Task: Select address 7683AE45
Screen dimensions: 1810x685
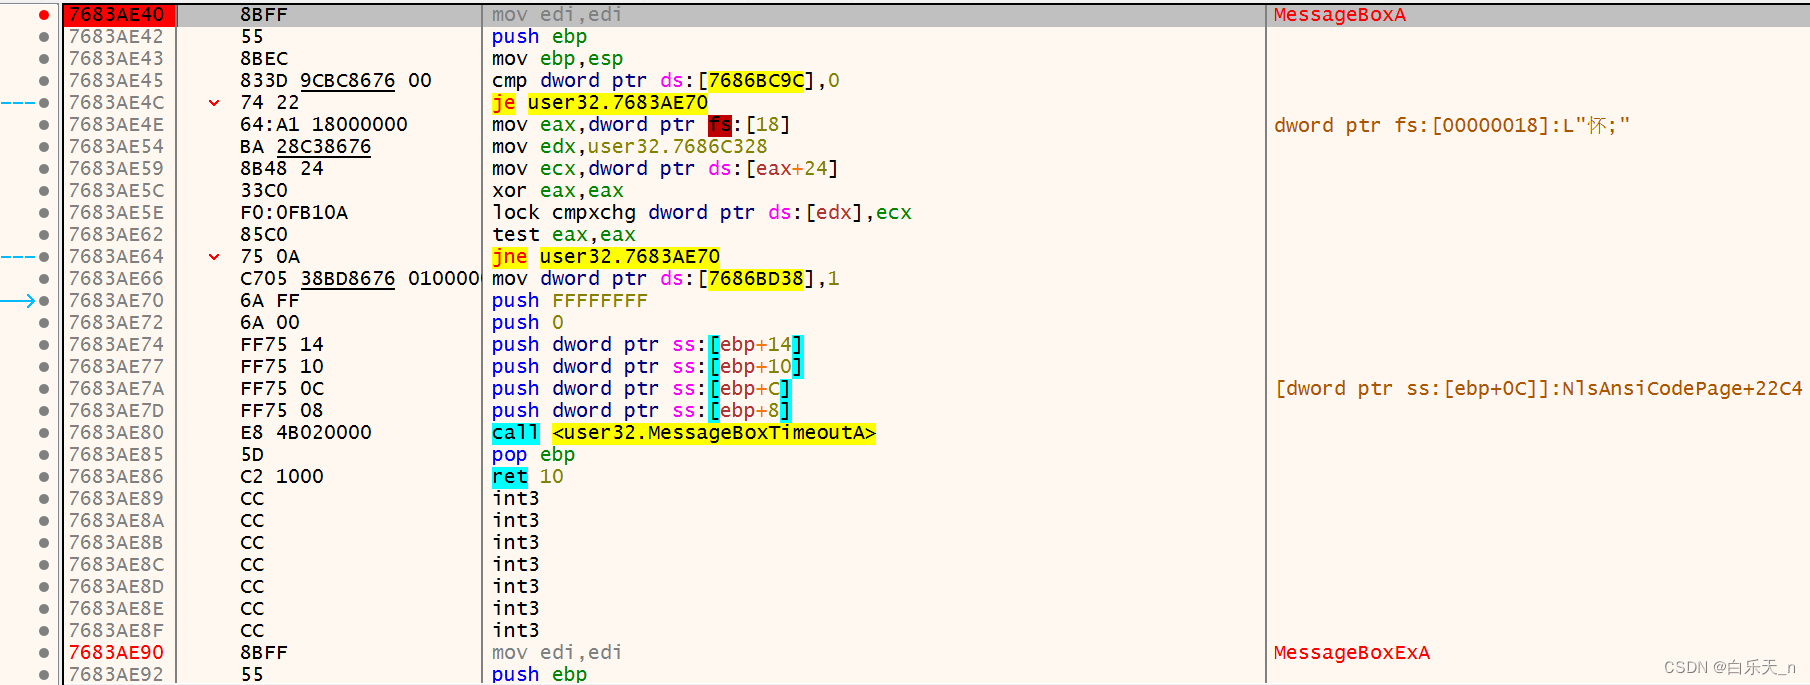Action: click(116, 81)
